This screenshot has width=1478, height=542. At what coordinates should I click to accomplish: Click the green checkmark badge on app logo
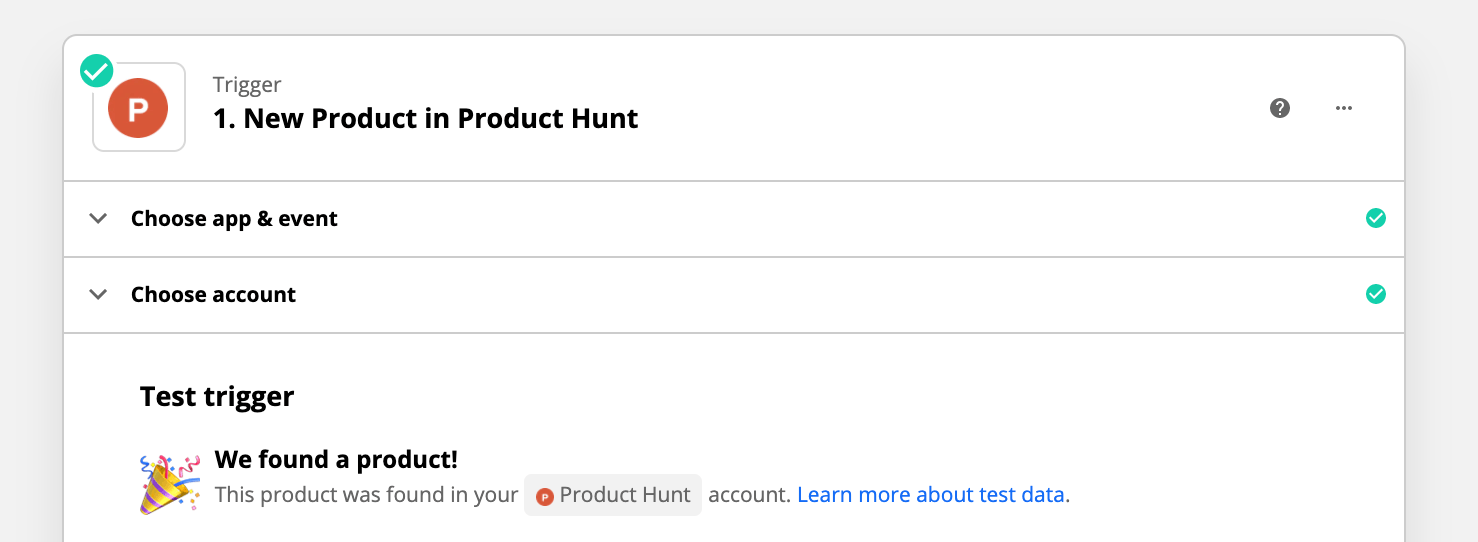[x=97, y=71]
